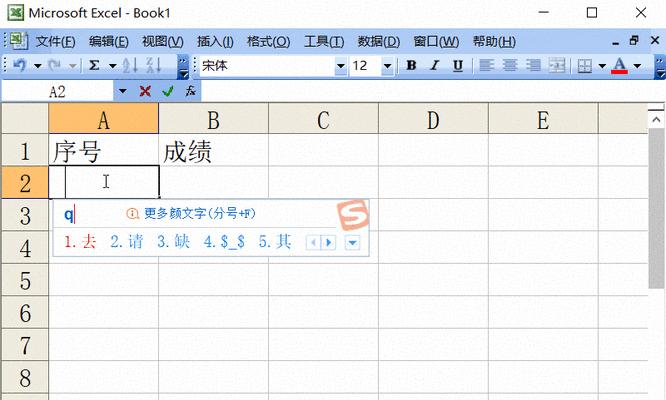Viewport: 666px width, 400px height.
Task: Expand the IME candidate list dropdown
Action: point(353,243)
